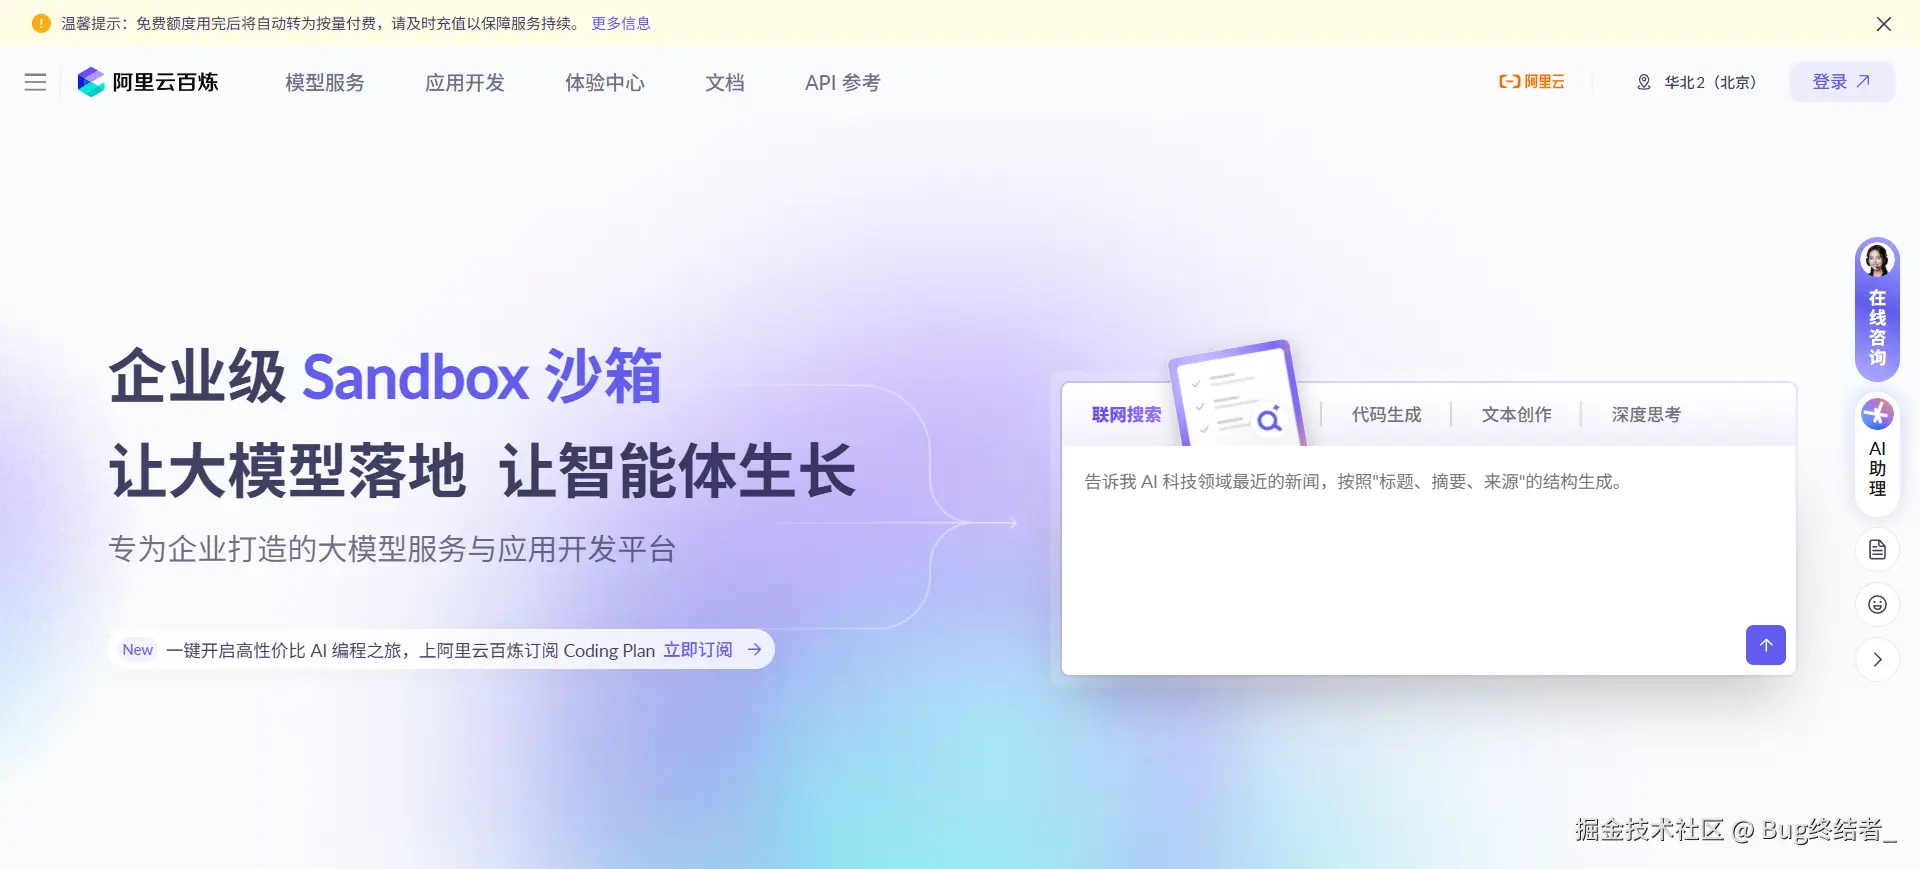Click the orange warning icon in the banner
1920x869 pixels.
point(41,23)
